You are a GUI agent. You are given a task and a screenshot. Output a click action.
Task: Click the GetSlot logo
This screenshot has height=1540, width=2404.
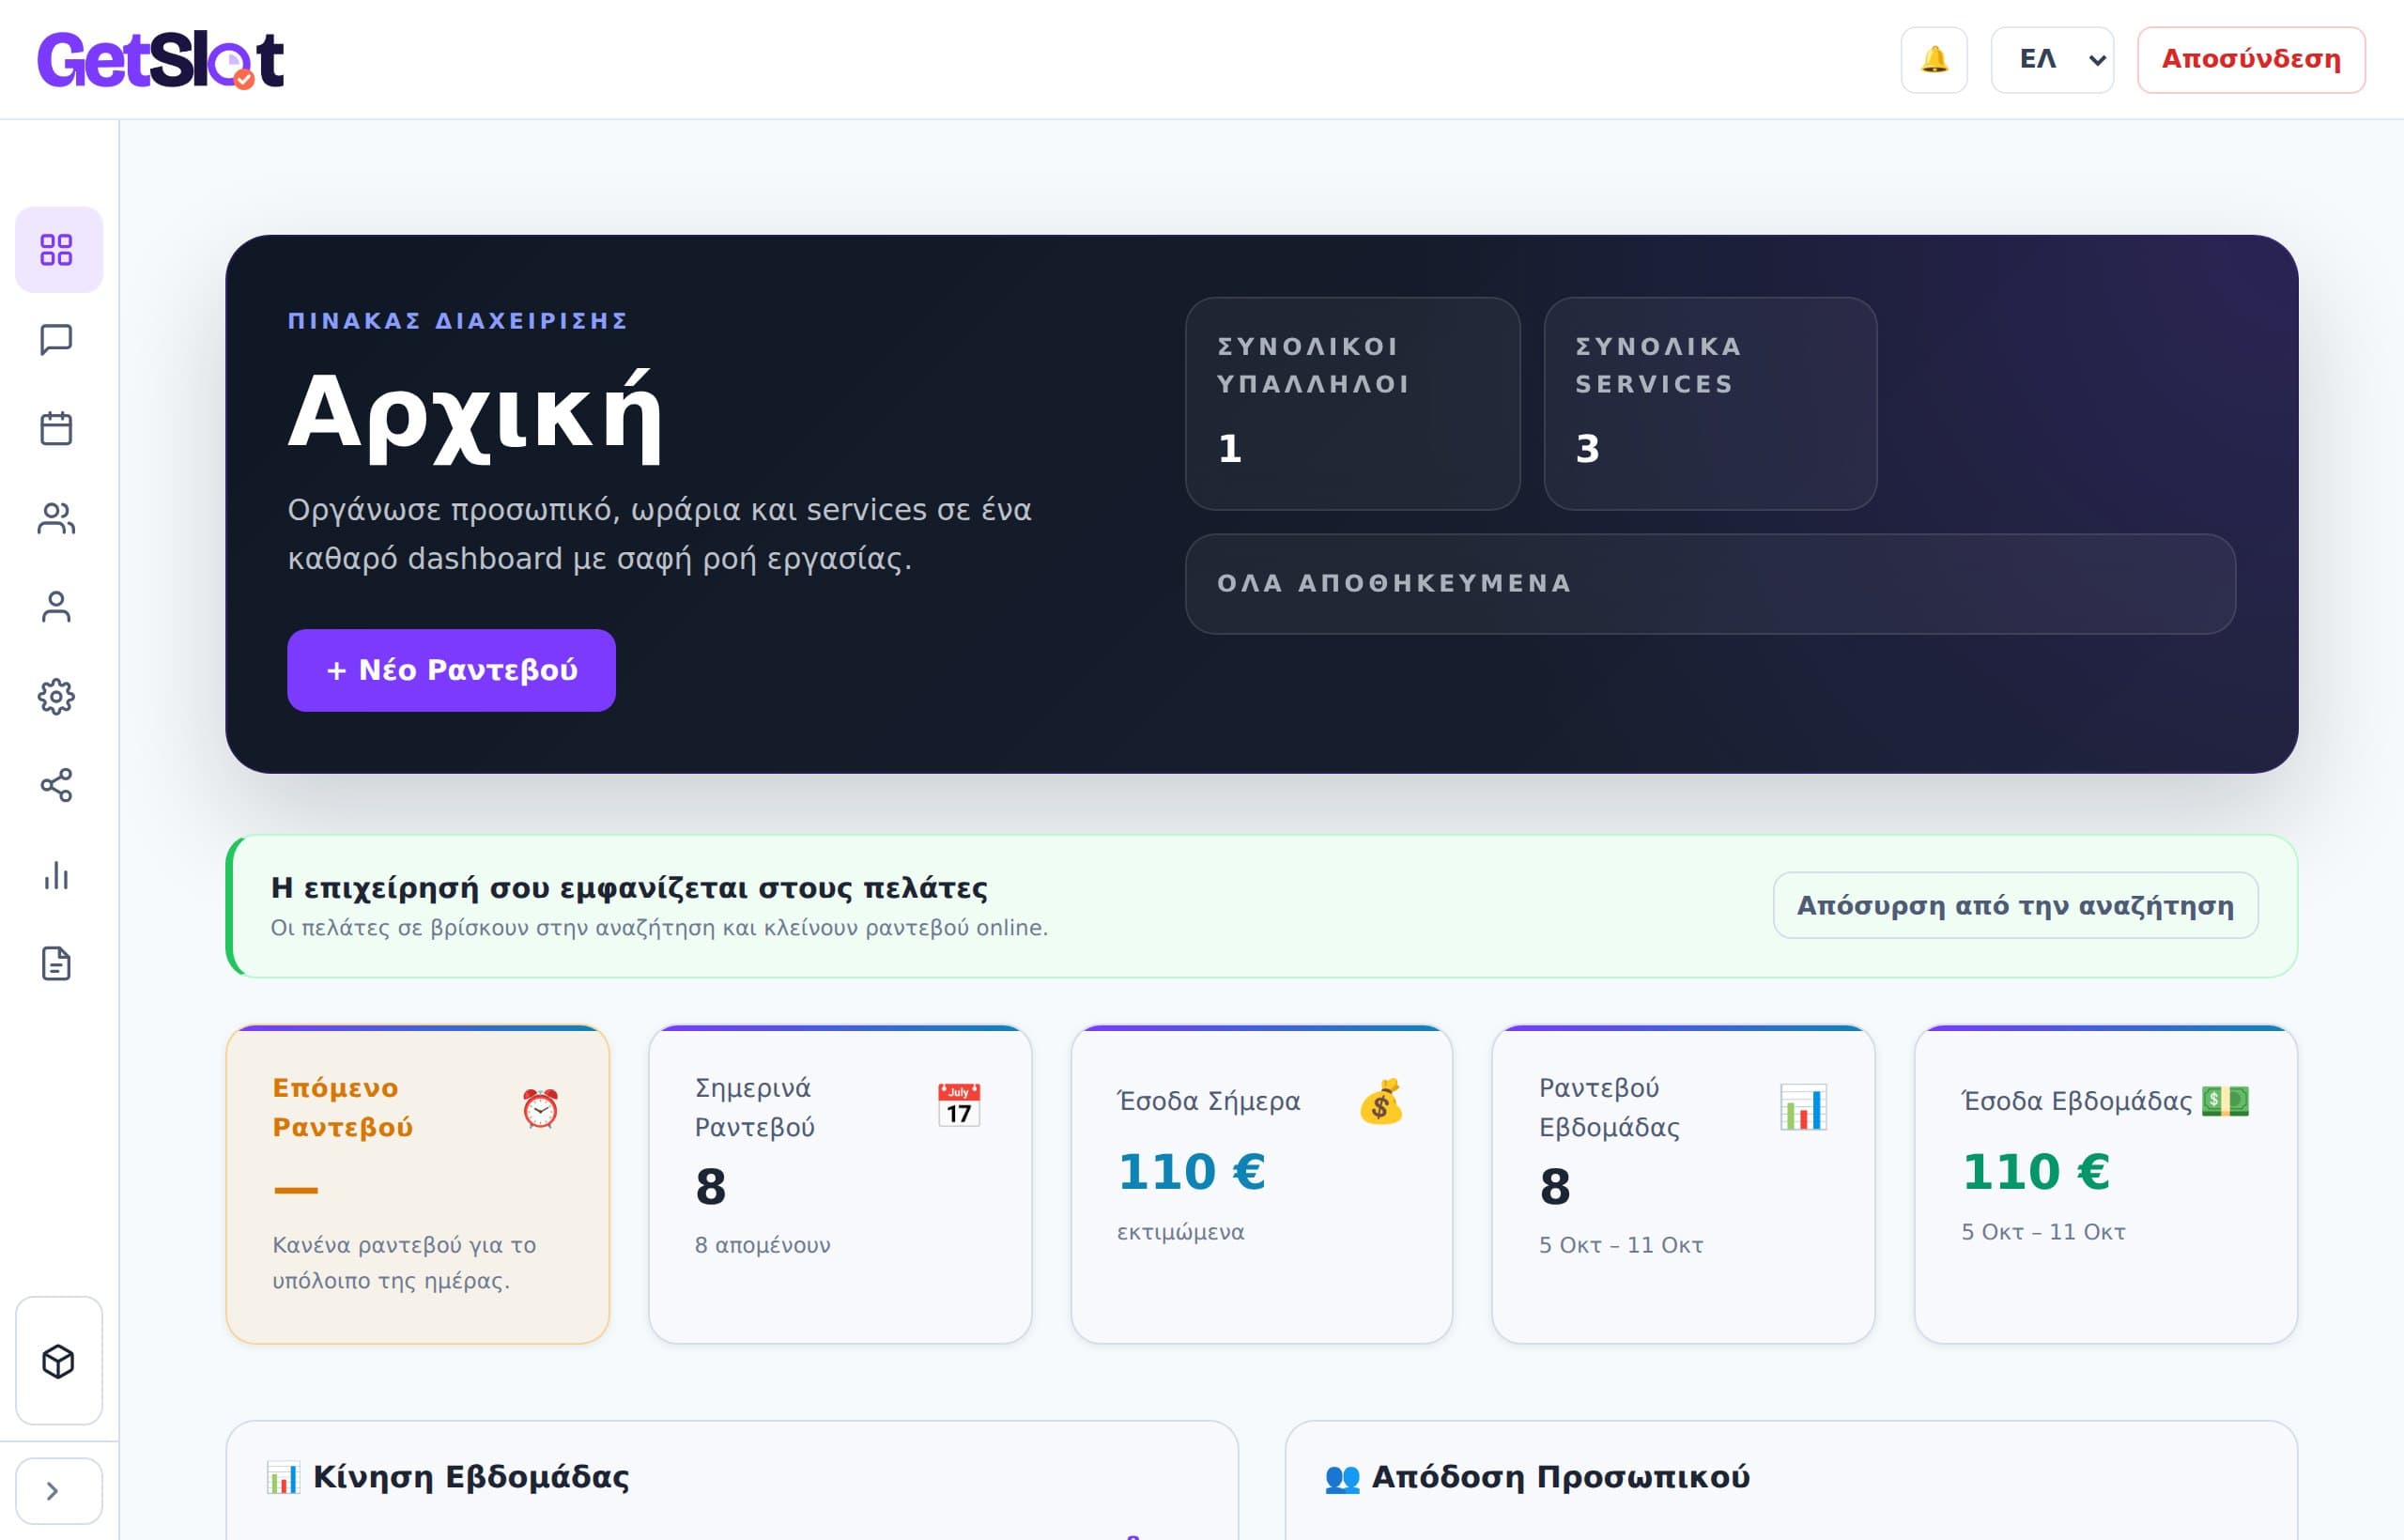[x=161, y=60]
